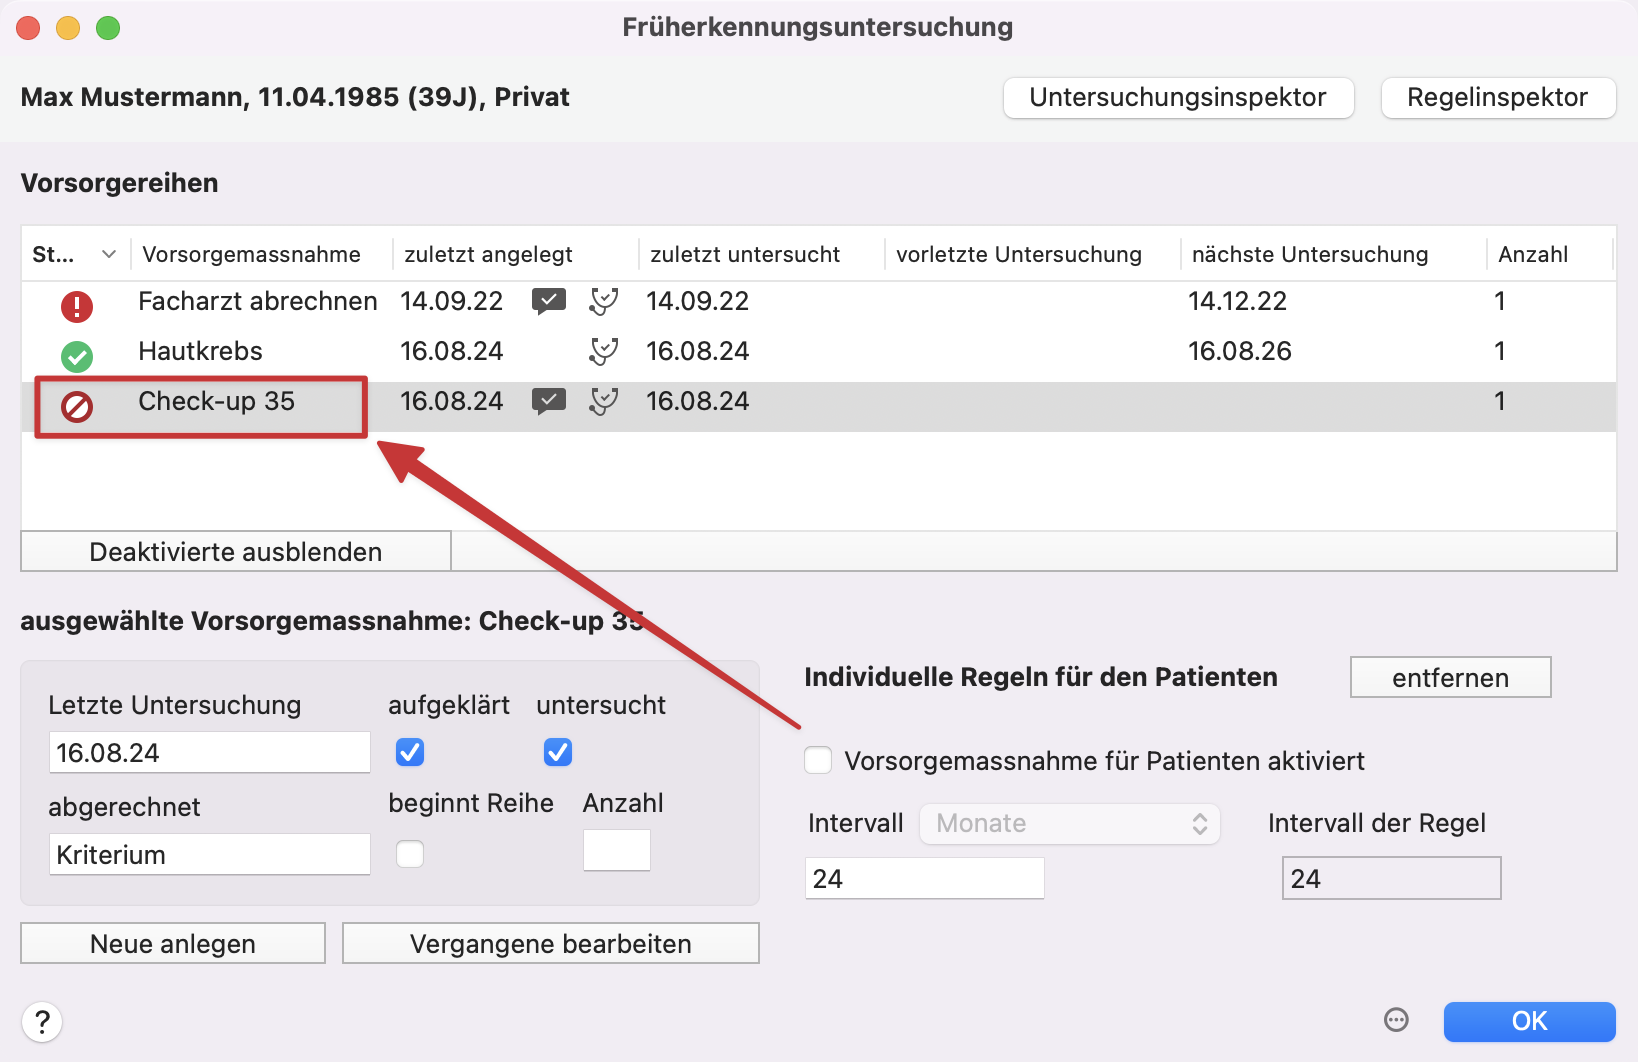
Task: Click zuletzt angelegt date in Check-up 35 row
Action: coord(452,401)
